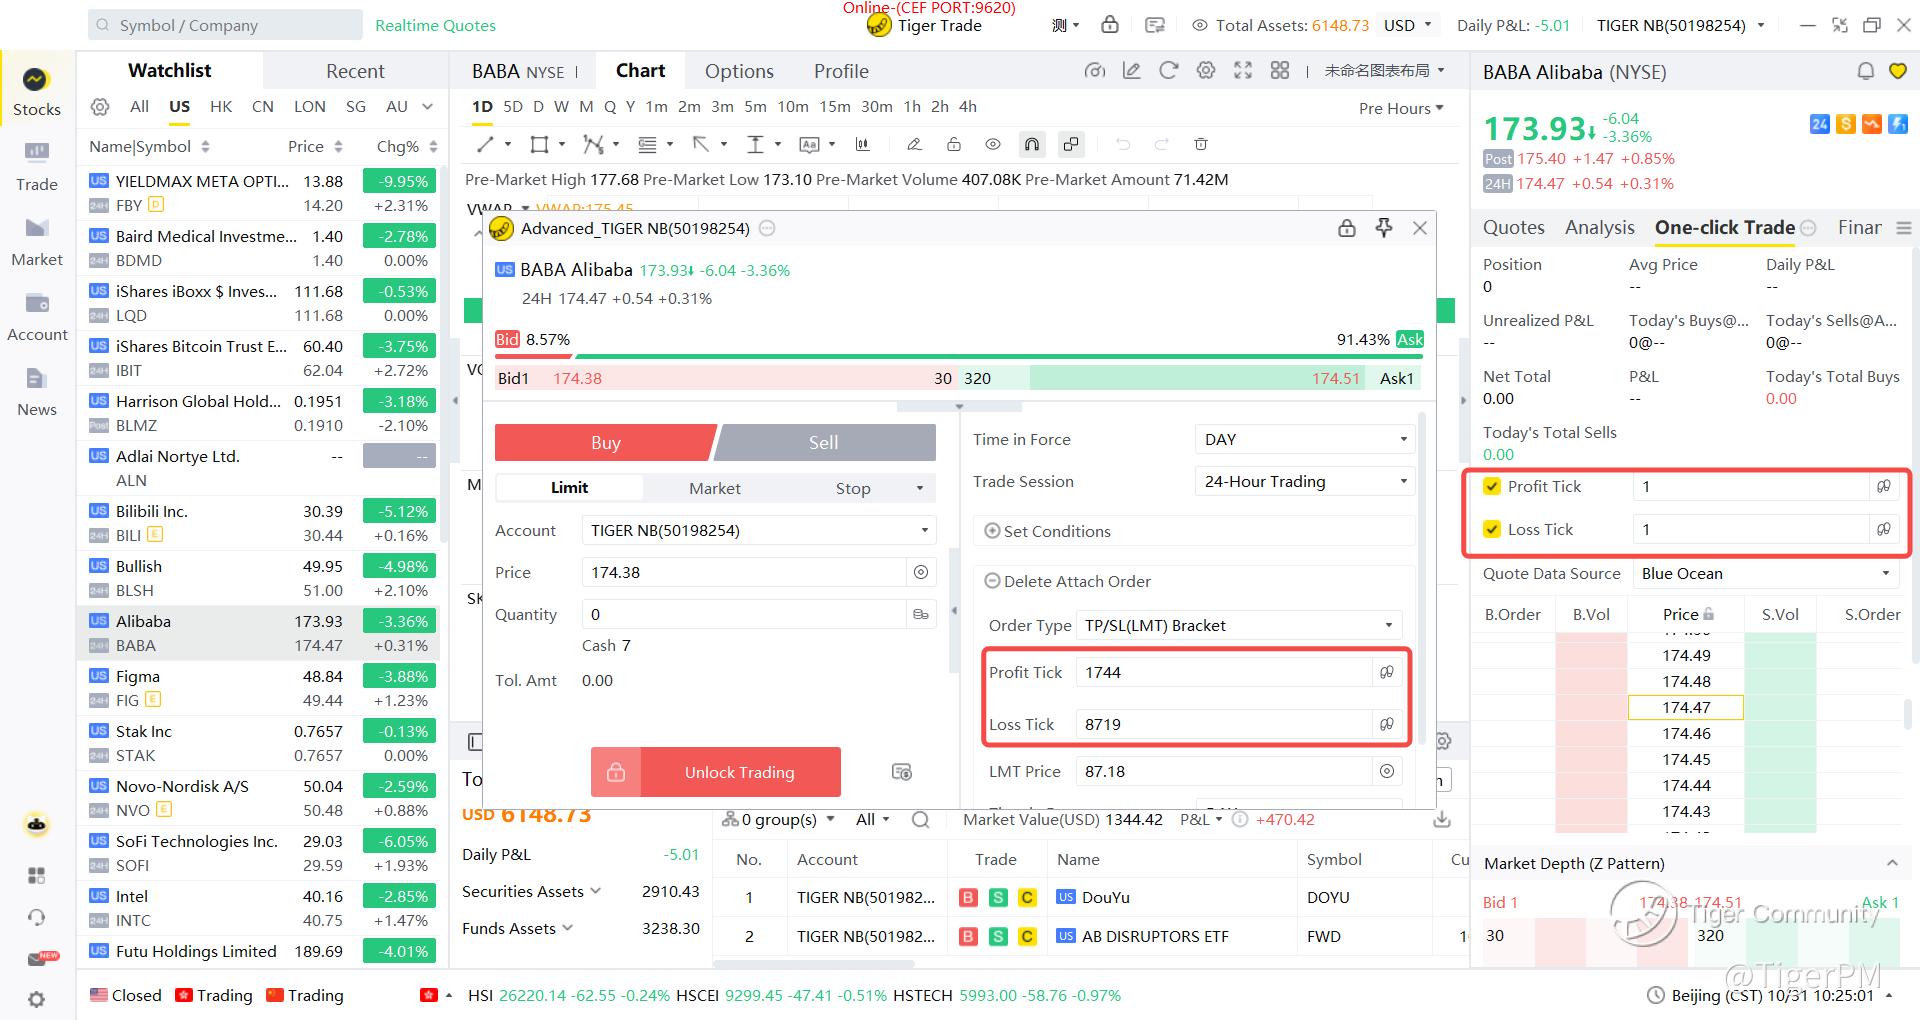Switch to the Options tab

tap(739, 71)
